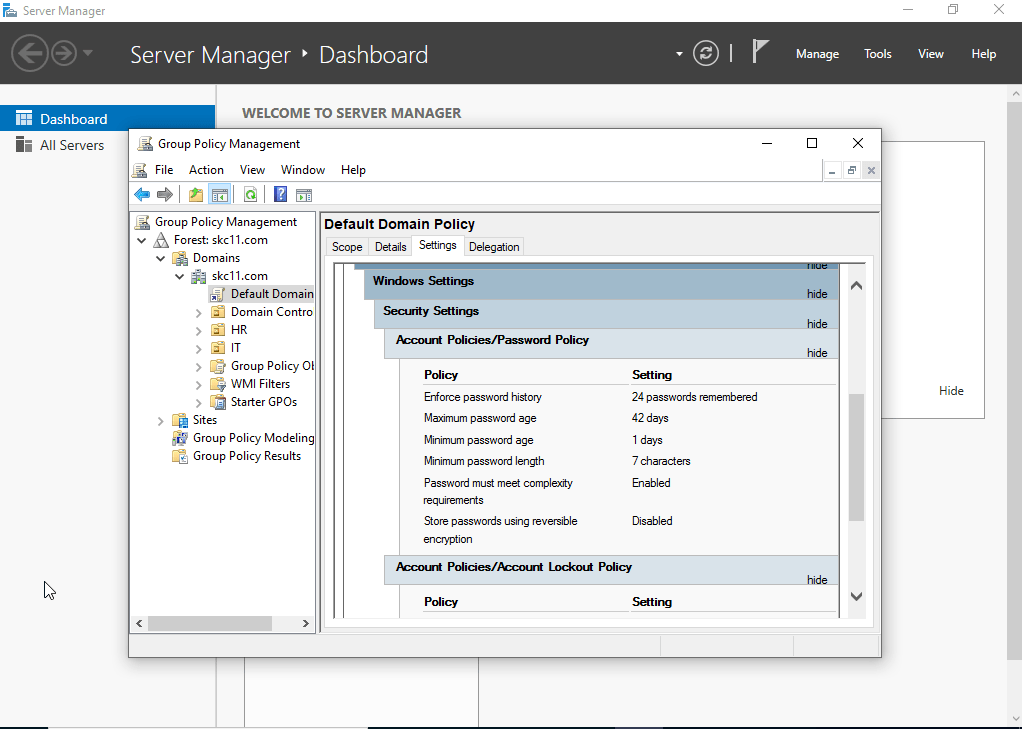Image resolution: width=1022 pixels, height=729 pixels.
Task: Click Server Manager back navigation arrow
Action: (x=30, y=53)
